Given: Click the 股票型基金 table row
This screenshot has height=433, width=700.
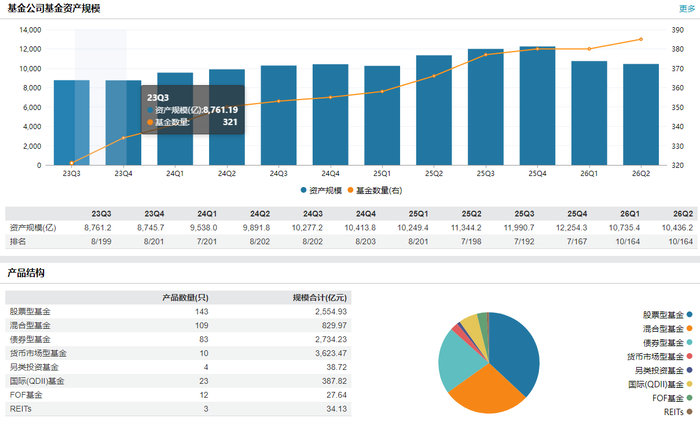Looking at the screenshot, I should tap(178, 311).
